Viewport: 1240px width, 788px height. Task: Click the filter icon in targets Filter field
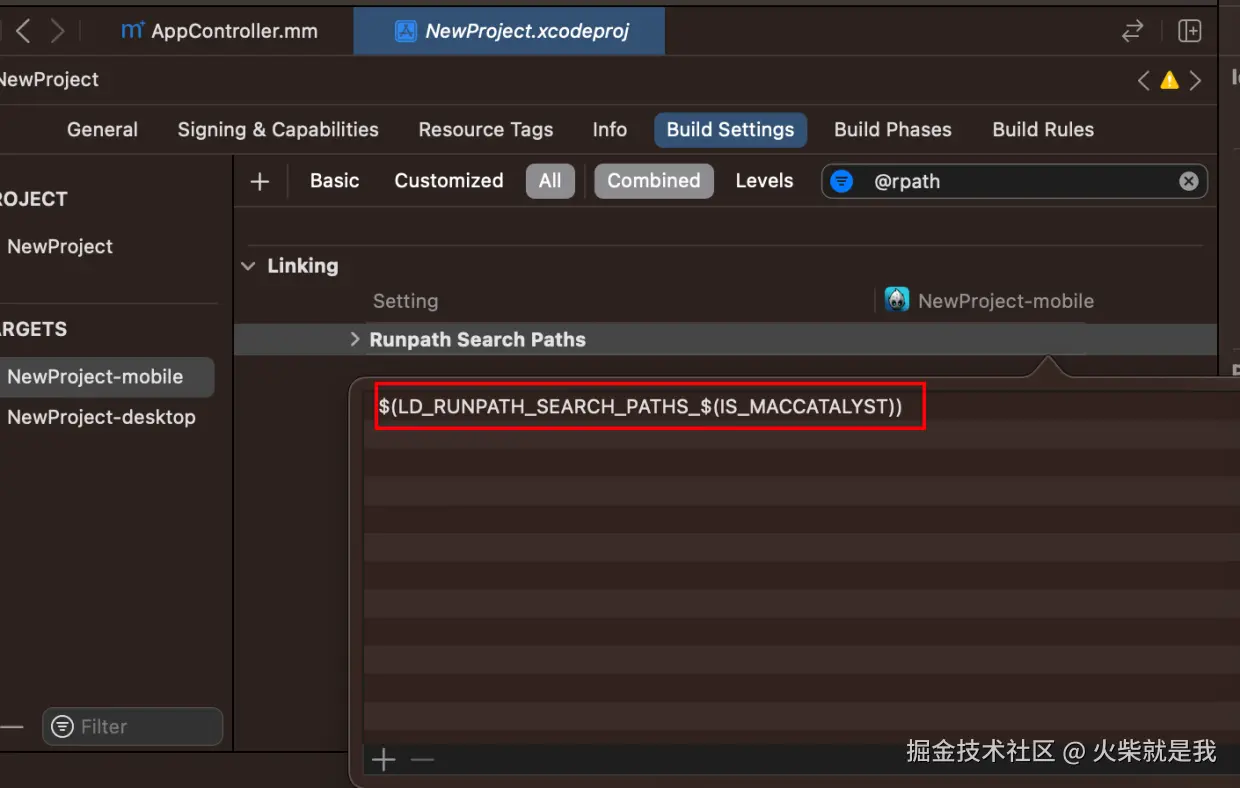click(63, 727)
